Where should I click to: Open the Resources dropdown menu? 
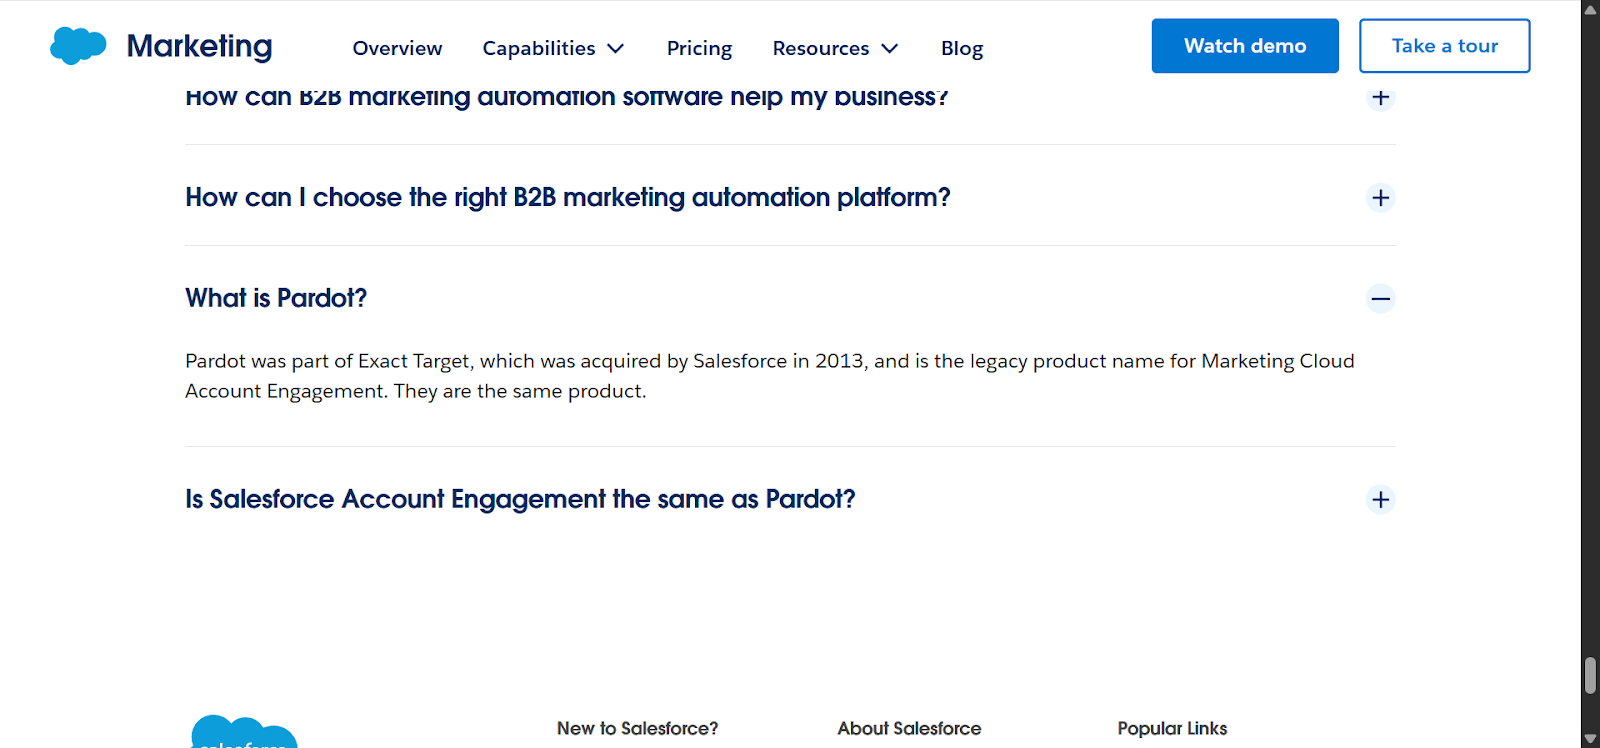[835, 48]
